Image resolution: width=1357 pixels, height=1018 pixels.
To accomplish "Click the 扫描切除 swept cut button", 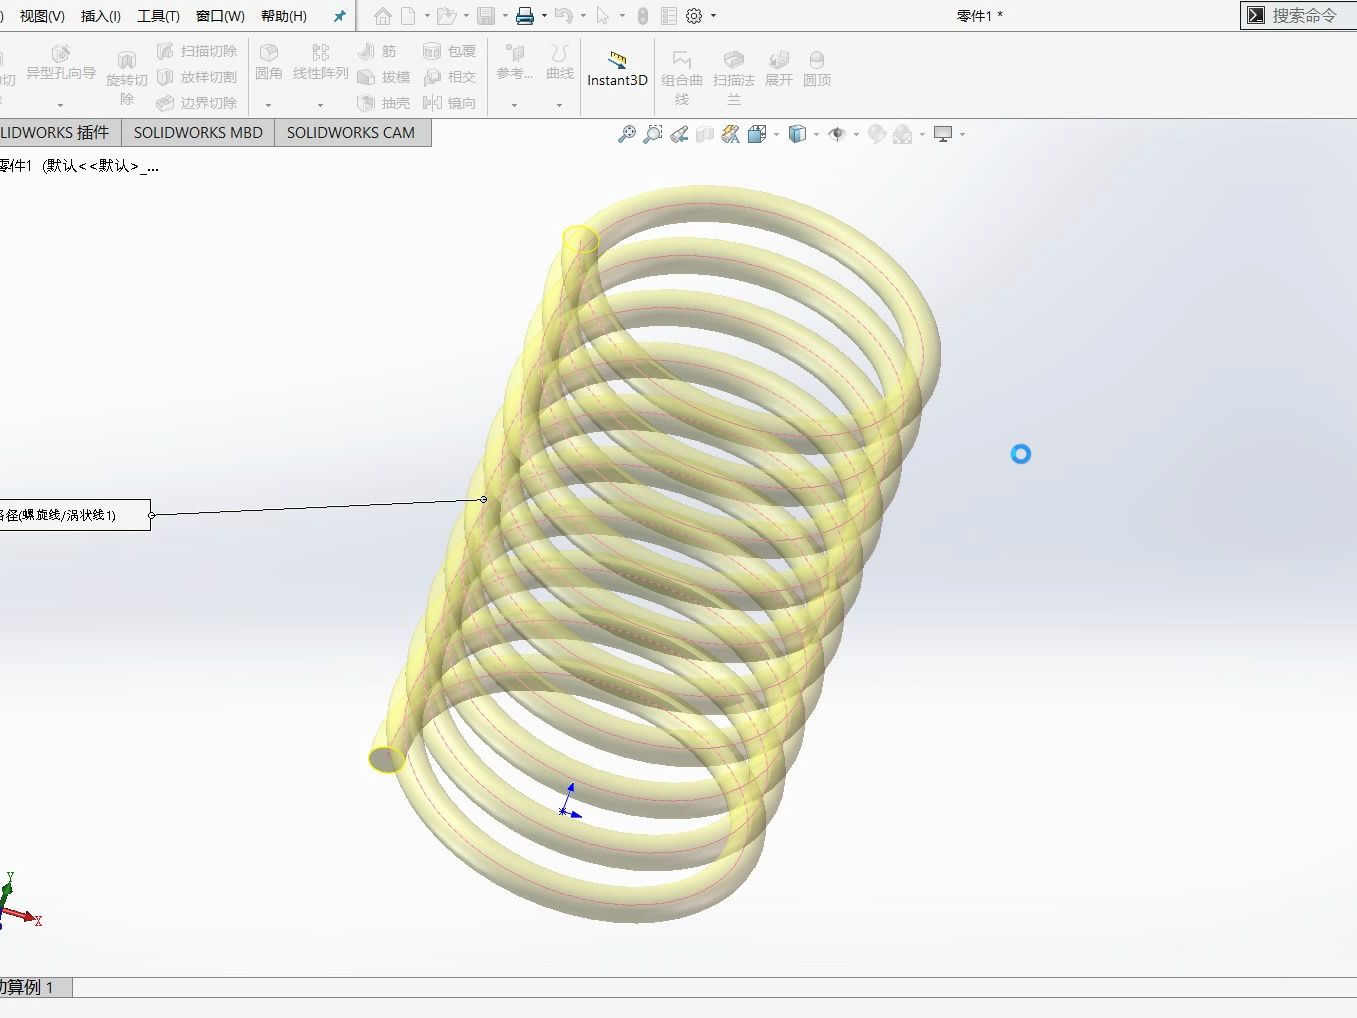I will [197, 51].
